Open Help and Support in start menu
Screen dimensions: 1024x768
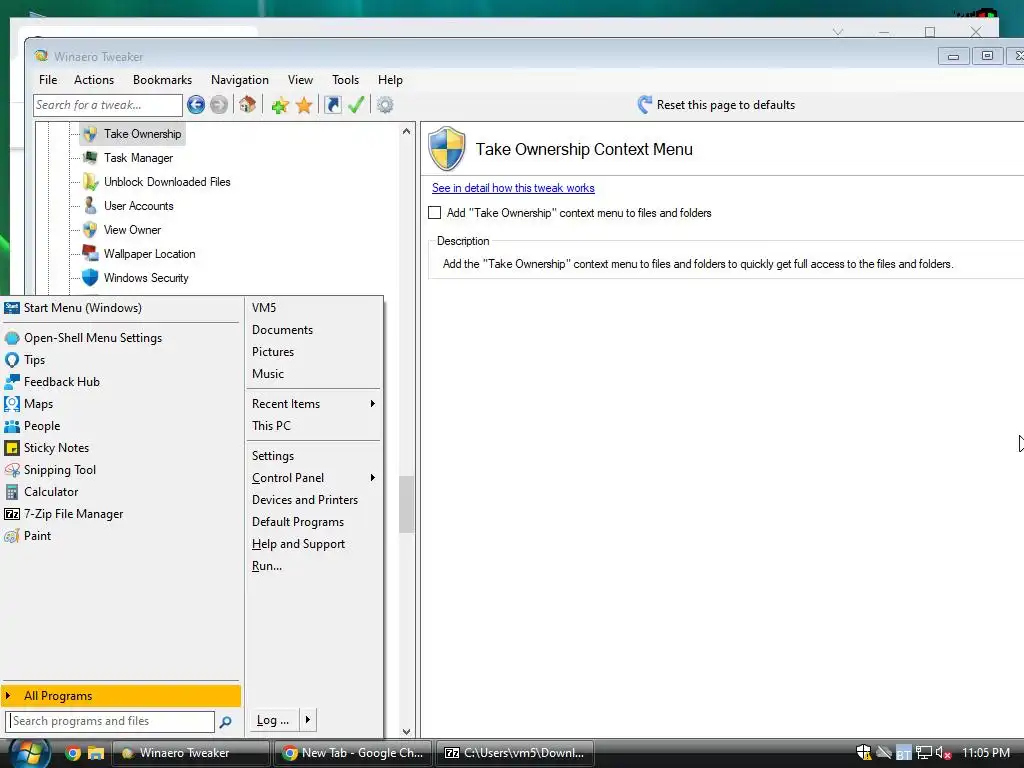point(298,544)
